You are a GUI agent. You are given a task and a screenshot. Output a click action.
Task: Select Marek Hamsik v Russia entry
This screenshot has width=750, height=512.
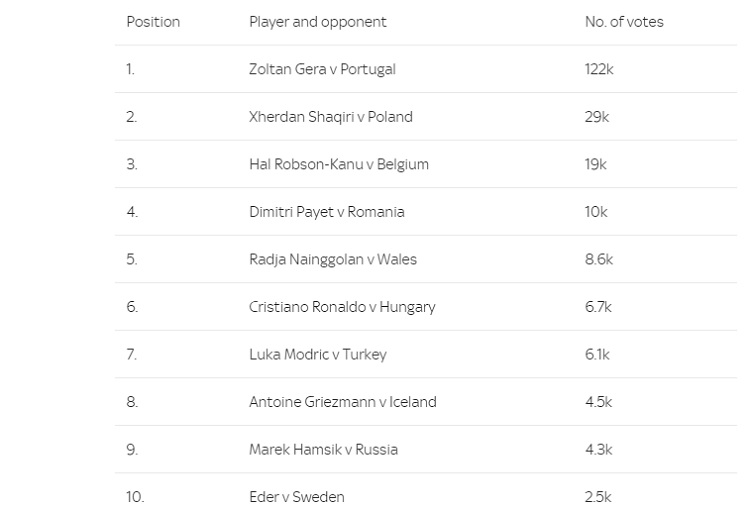(323, 449)
